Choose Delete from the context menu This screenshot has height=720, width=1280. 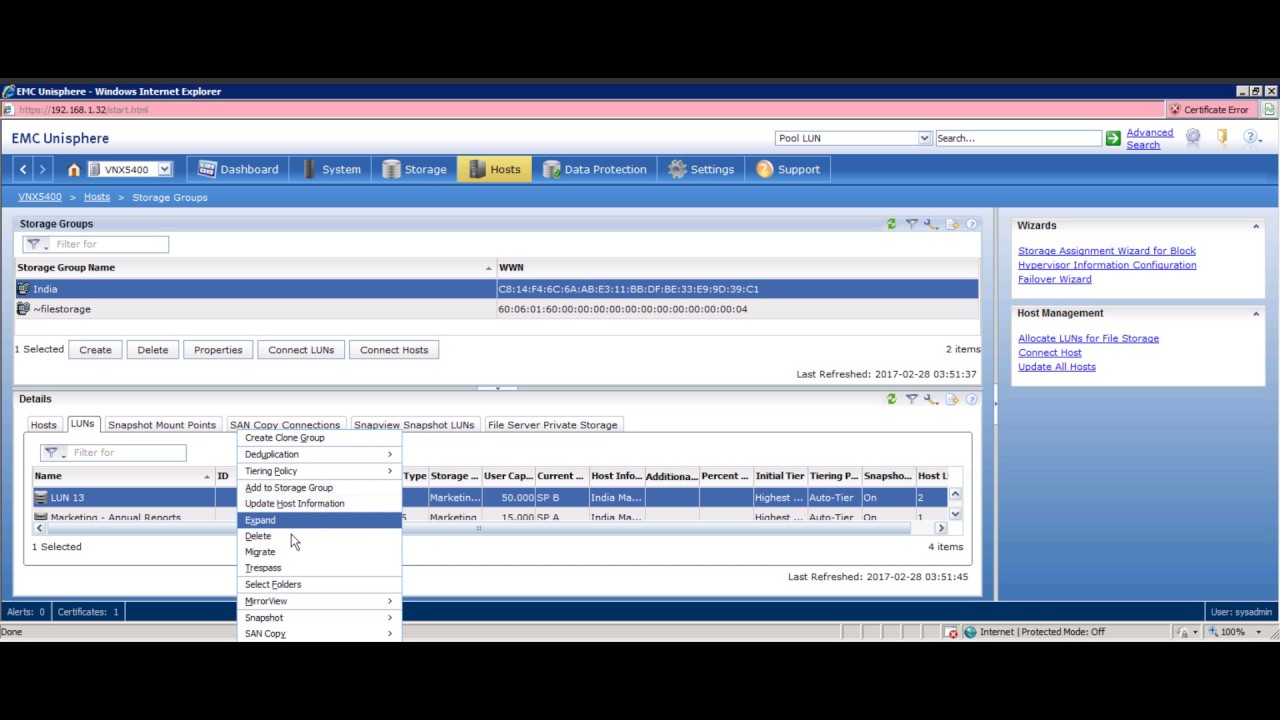point(318,536)
